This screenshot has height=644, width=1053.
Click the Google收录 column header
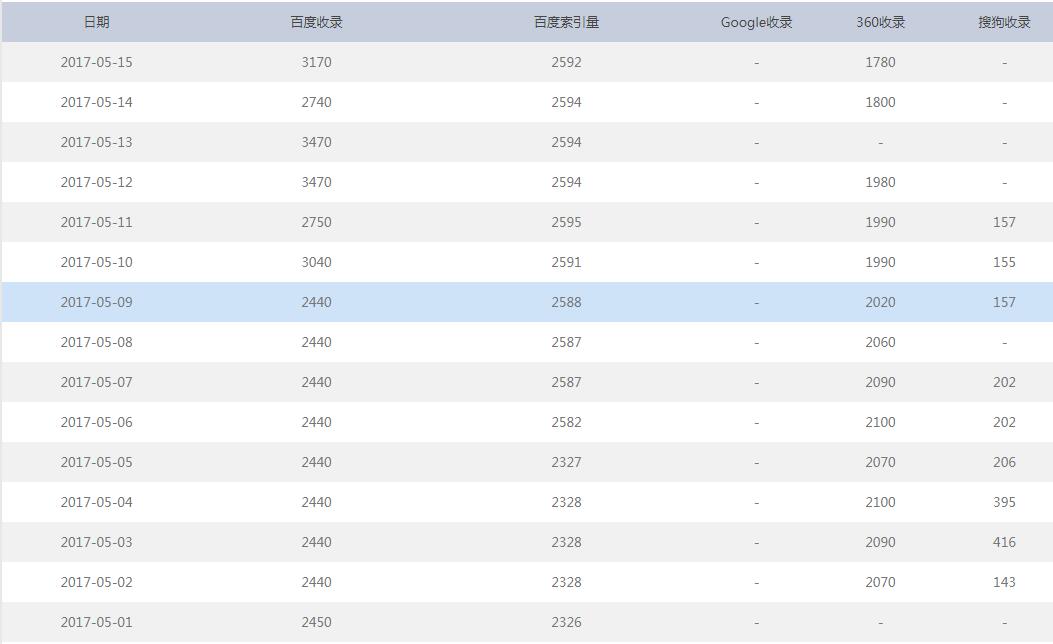coord(756,22)
